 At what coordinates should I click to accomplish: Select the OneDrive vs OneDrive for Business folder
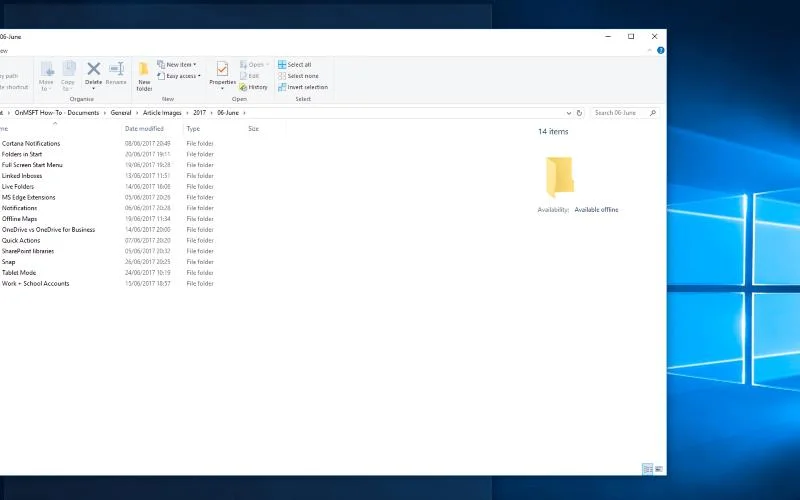[48, 230]
